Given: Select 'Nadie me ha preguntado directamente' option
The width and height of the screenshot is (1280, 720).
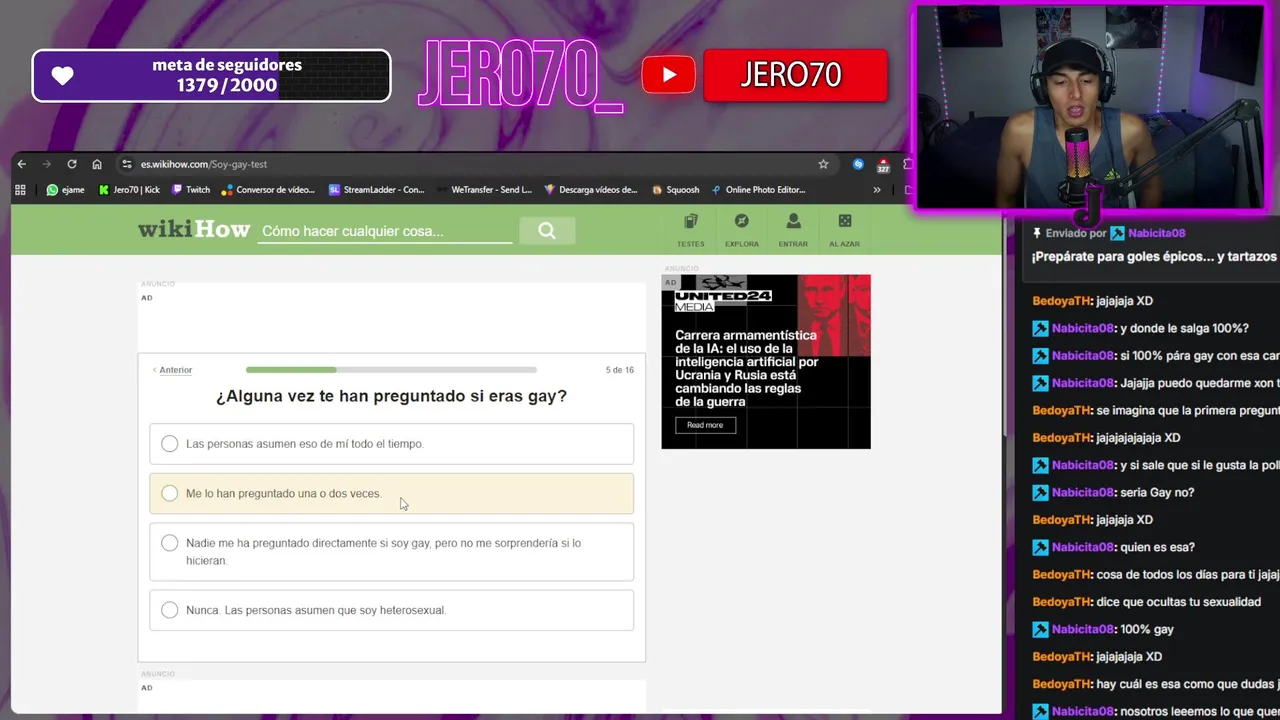Looking at the screenshot, I should tap(391, 552).
